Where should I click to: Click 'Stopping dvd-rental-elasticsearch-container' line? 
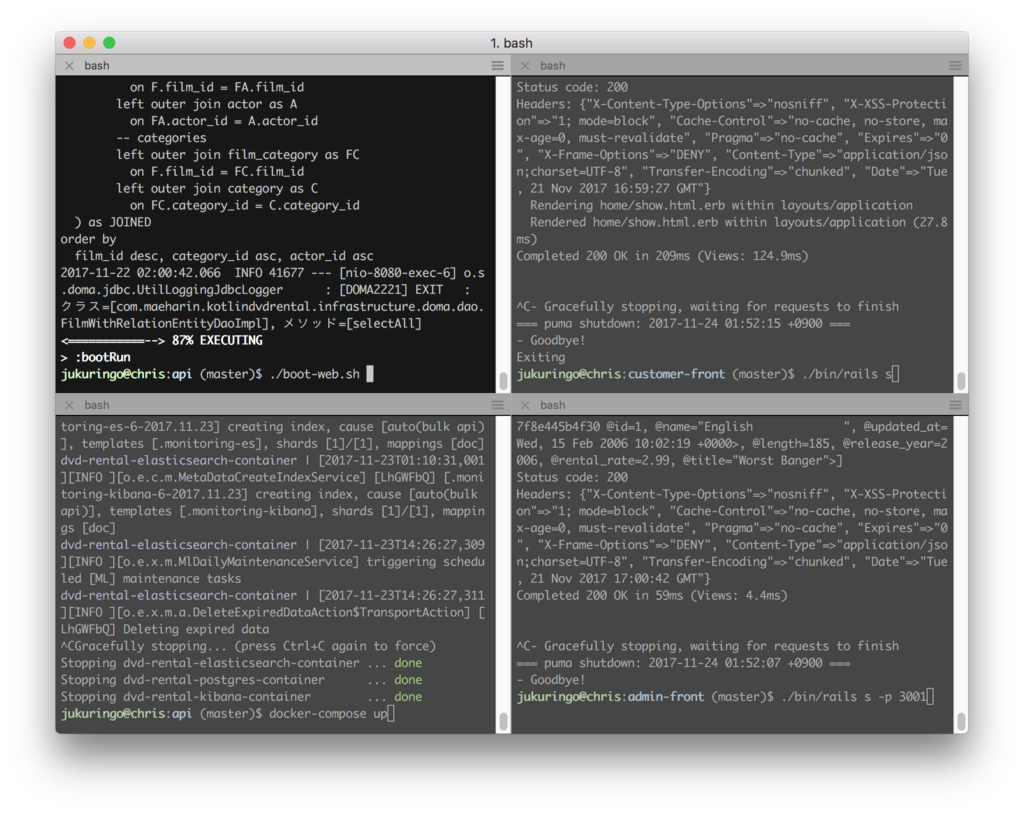point(241,663)
